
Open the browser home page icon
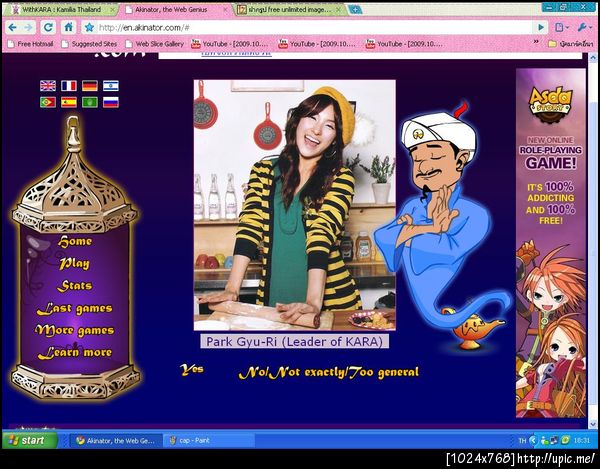coord(68,27)
